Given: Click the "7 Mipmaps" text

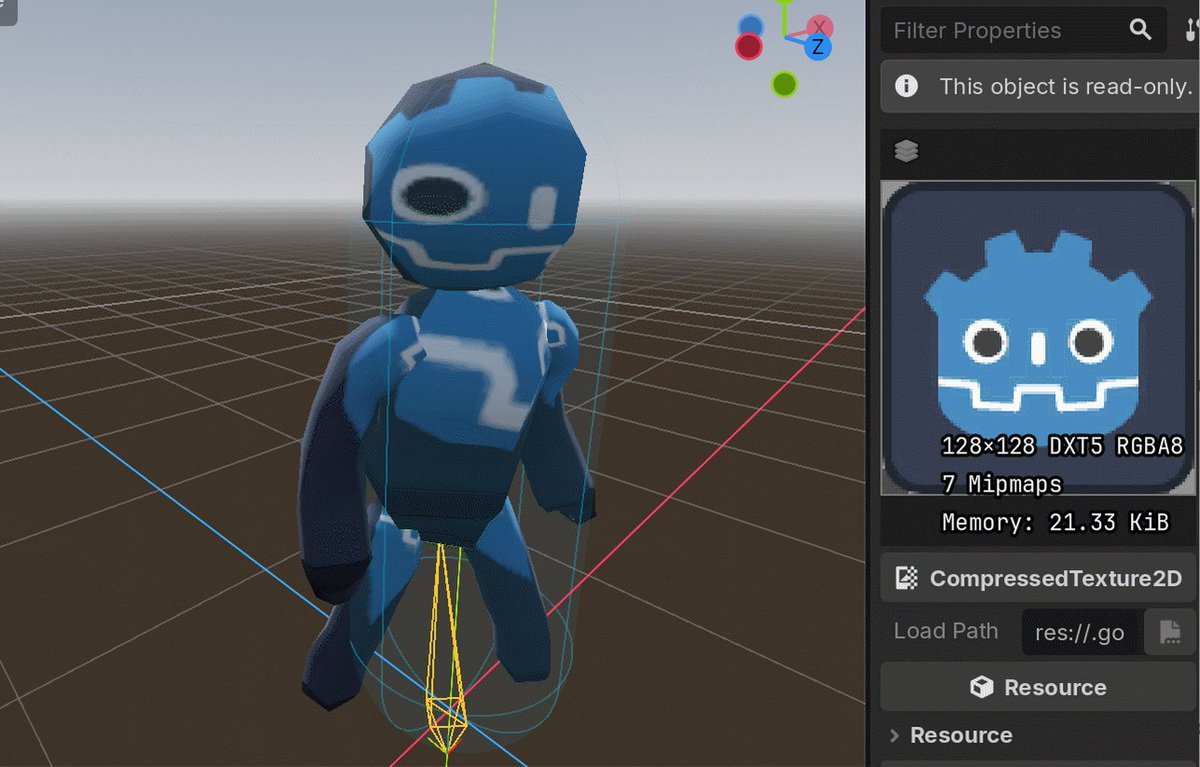Looking at the screenshot, I should click(1002, 484).
